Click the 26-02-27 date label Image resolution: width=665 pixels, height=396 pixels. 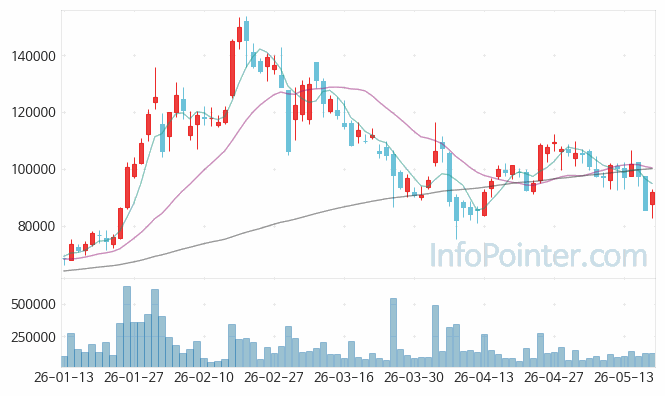tap(274, 377)
